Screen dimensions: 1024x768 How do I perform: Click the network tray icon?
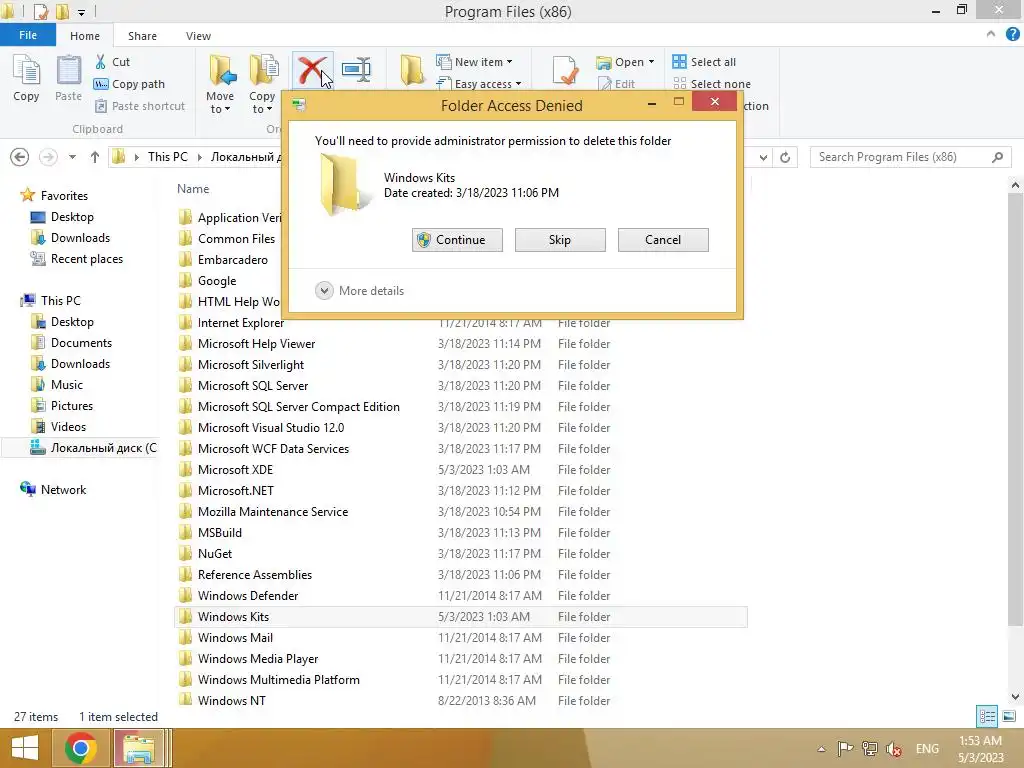(869, 748)
